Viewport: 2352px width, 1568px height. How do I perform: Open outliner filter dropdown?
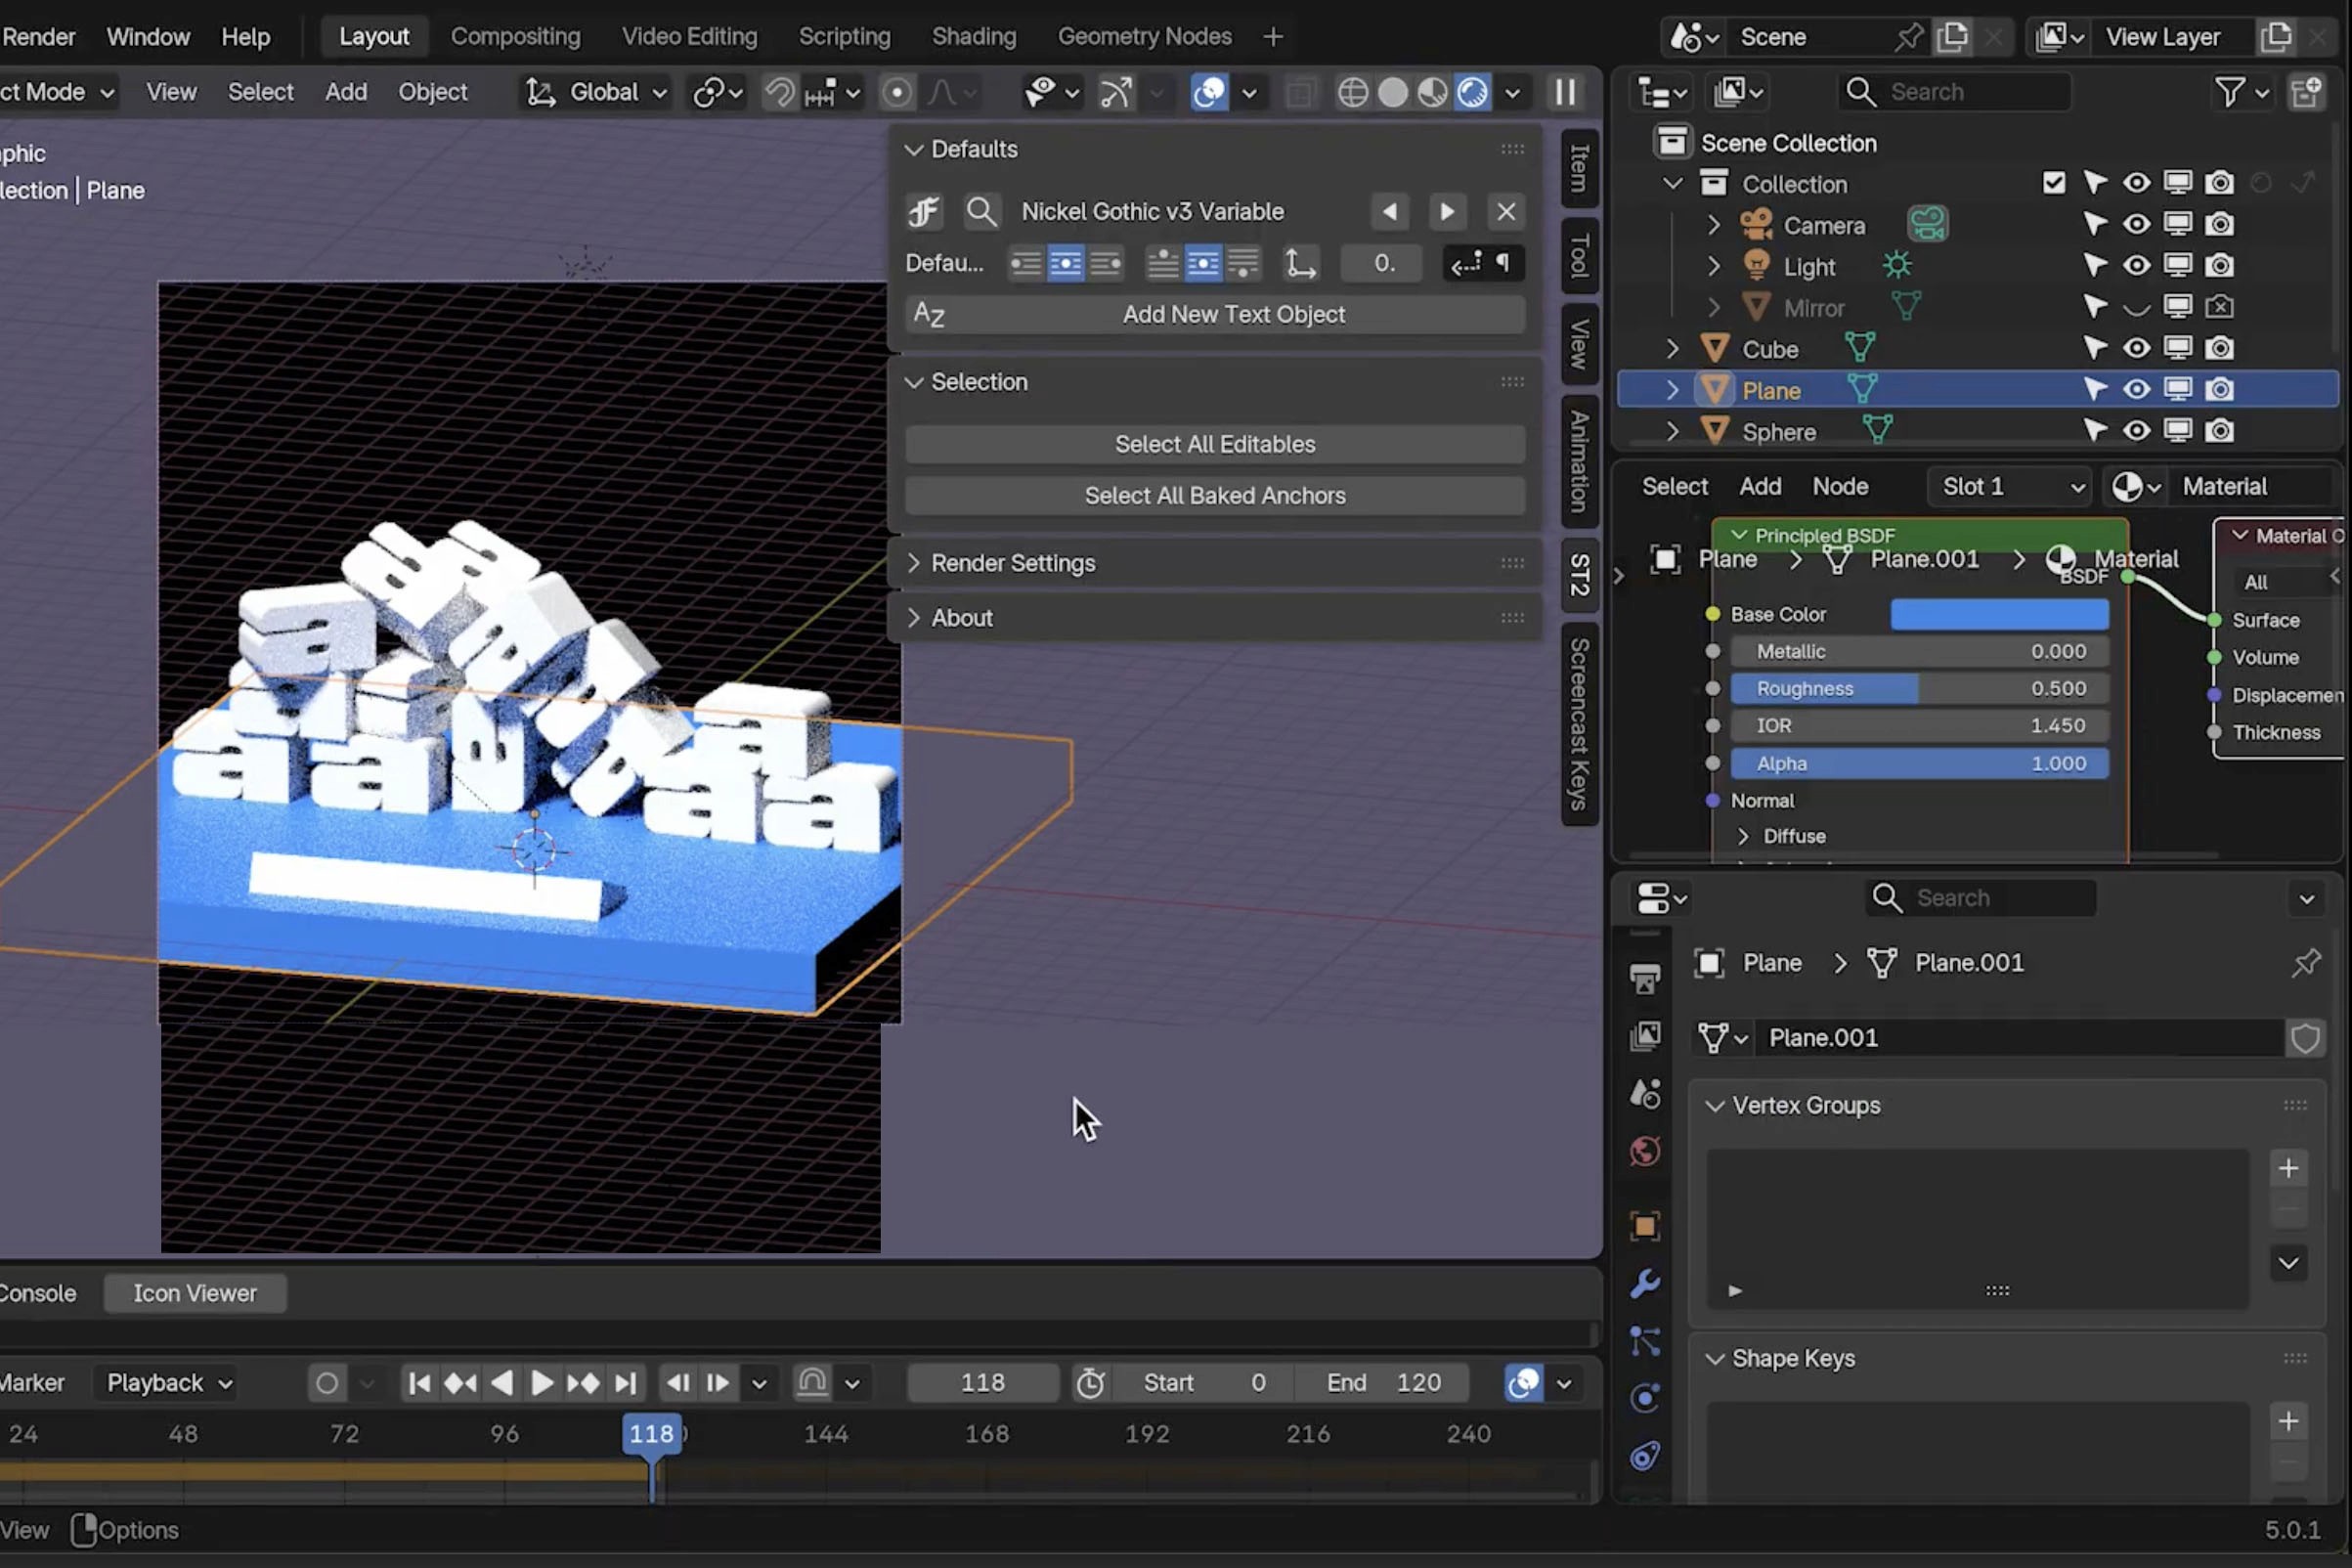point(2241,92)
